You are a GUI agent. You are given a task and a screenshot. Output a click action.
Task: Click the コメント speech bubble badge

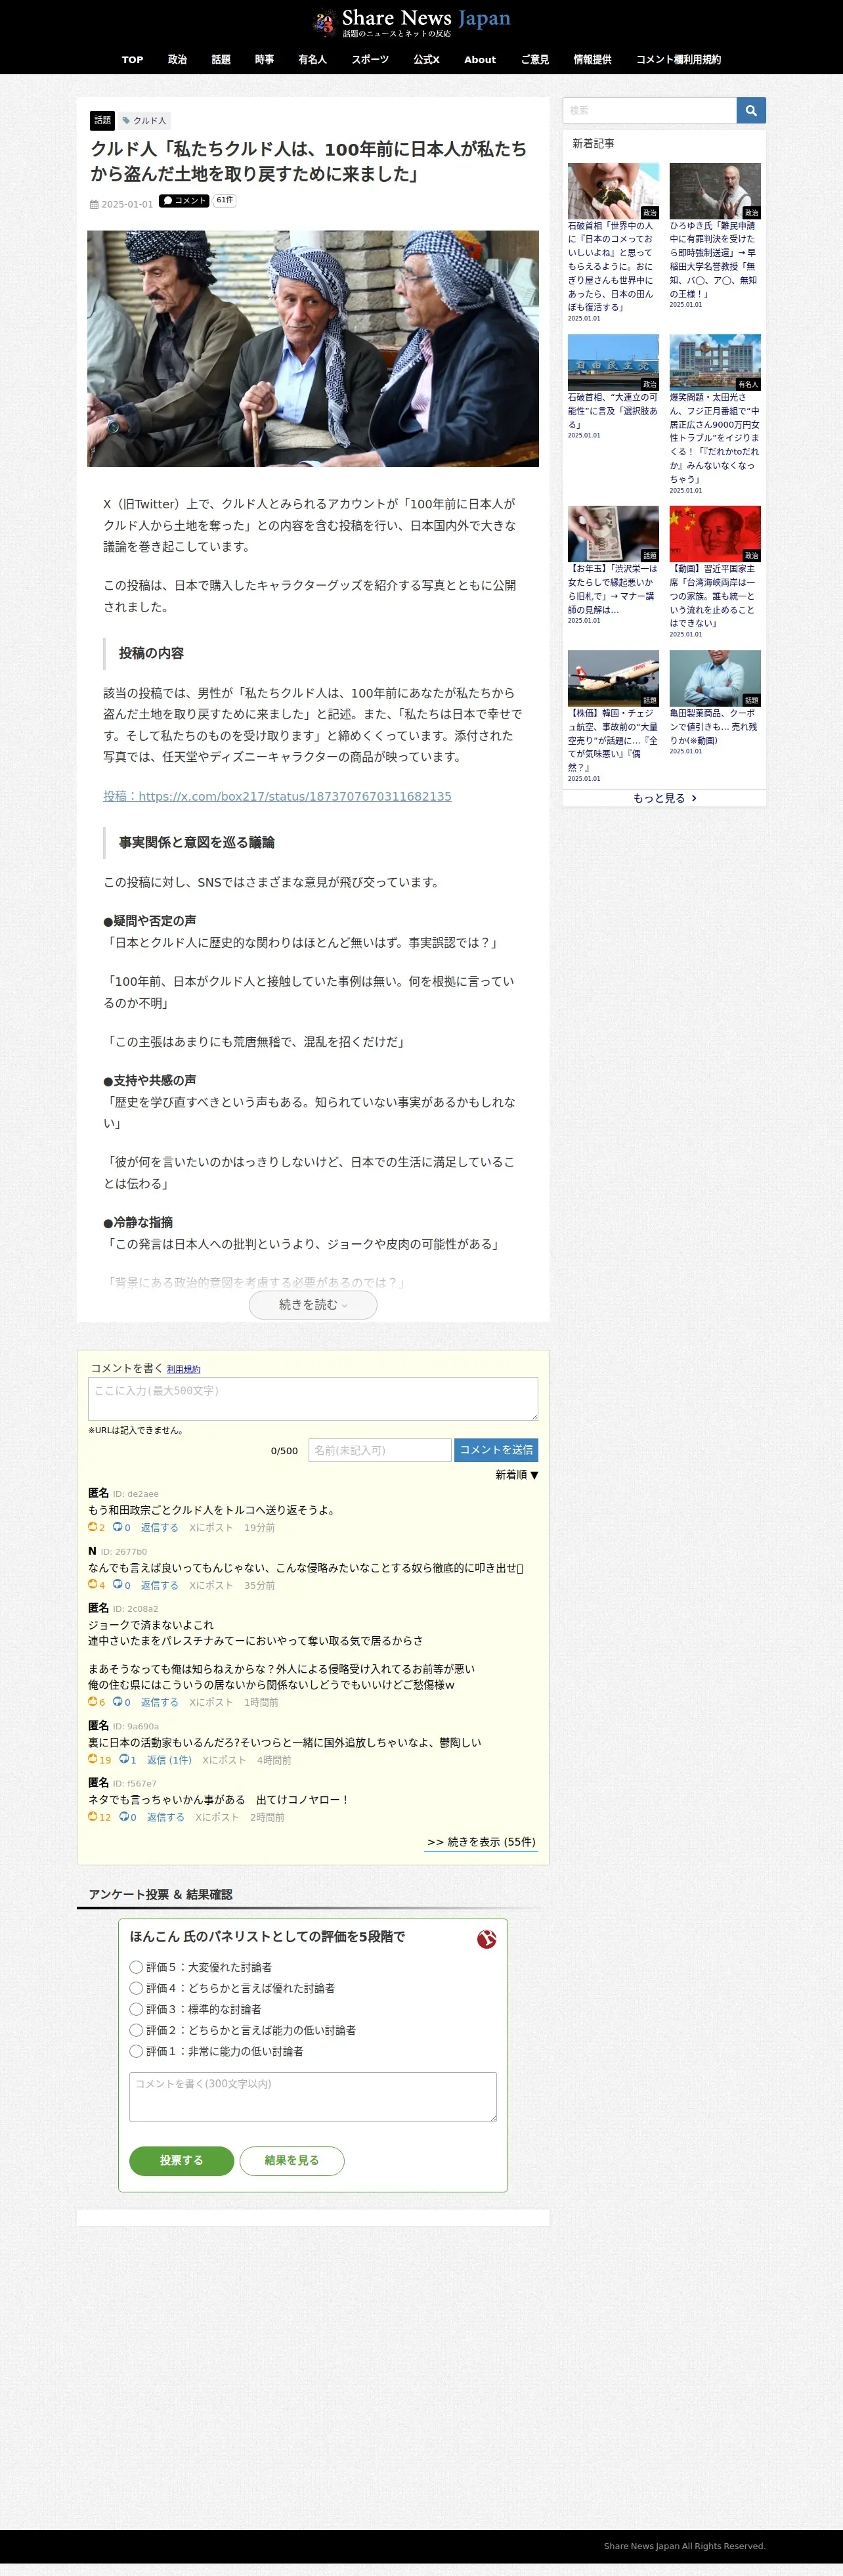coord(184,201)
